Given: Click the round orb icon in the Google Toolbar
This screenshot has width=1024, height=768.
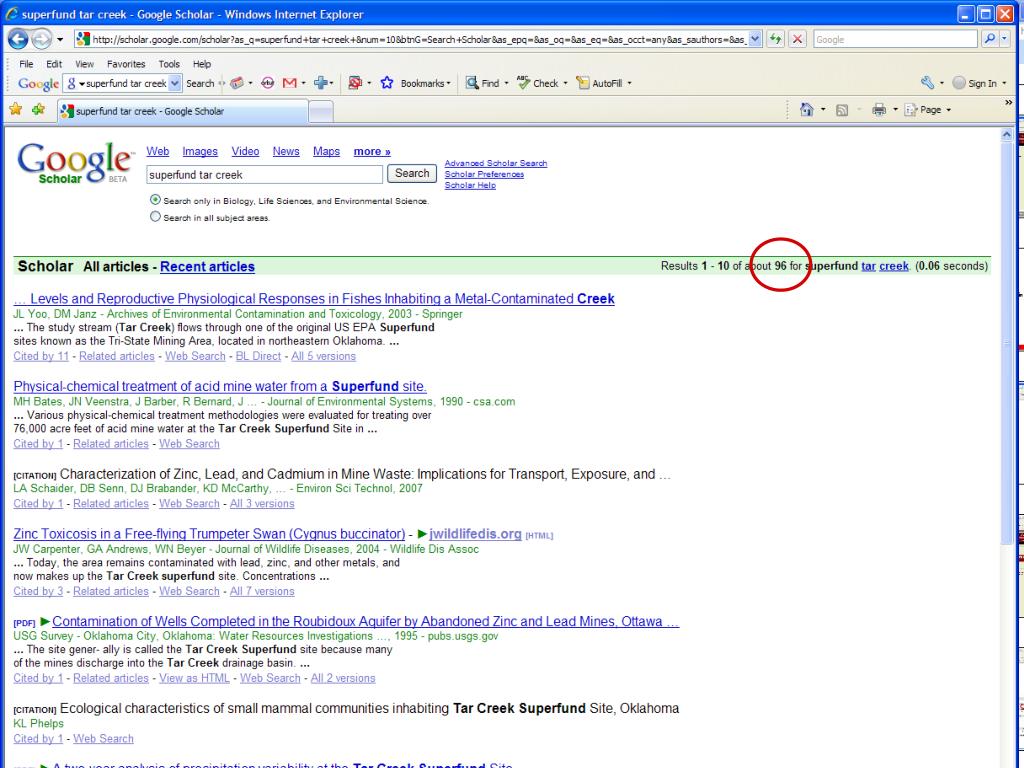Looking at the screenshot, I should pos(267,83).
